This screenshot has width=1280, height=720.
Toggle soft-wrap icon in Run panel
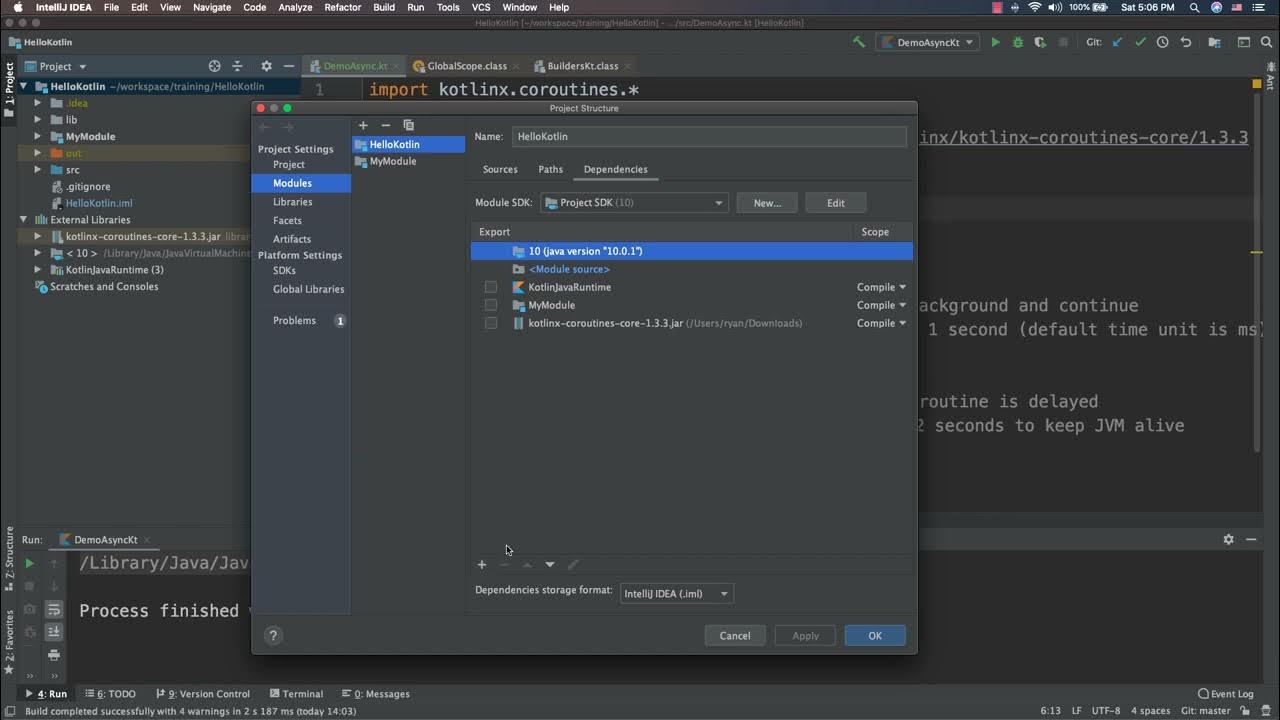[54, 609]
